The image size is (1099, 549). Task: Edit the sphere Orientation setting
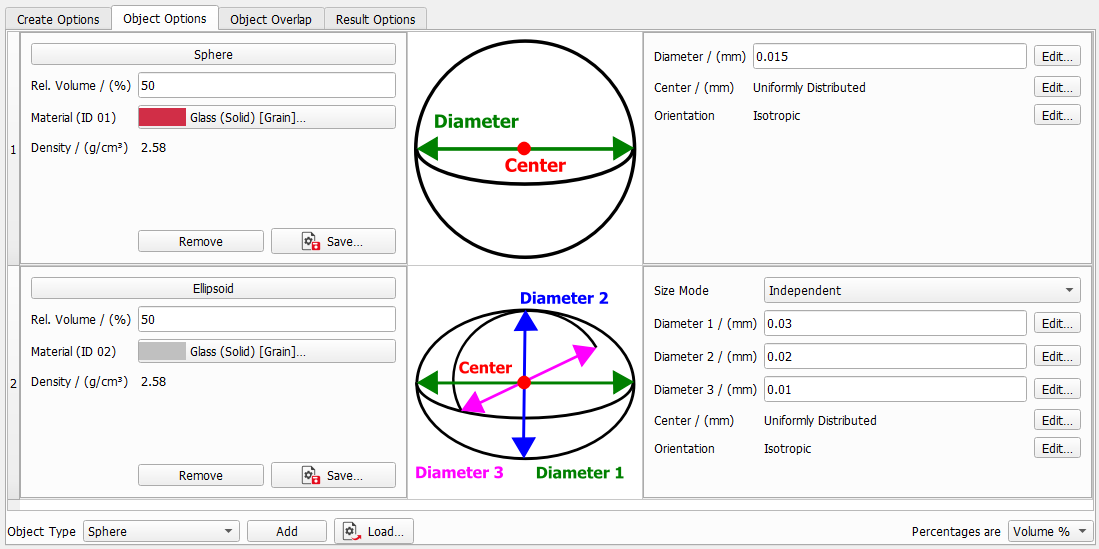pos(1058,115)
